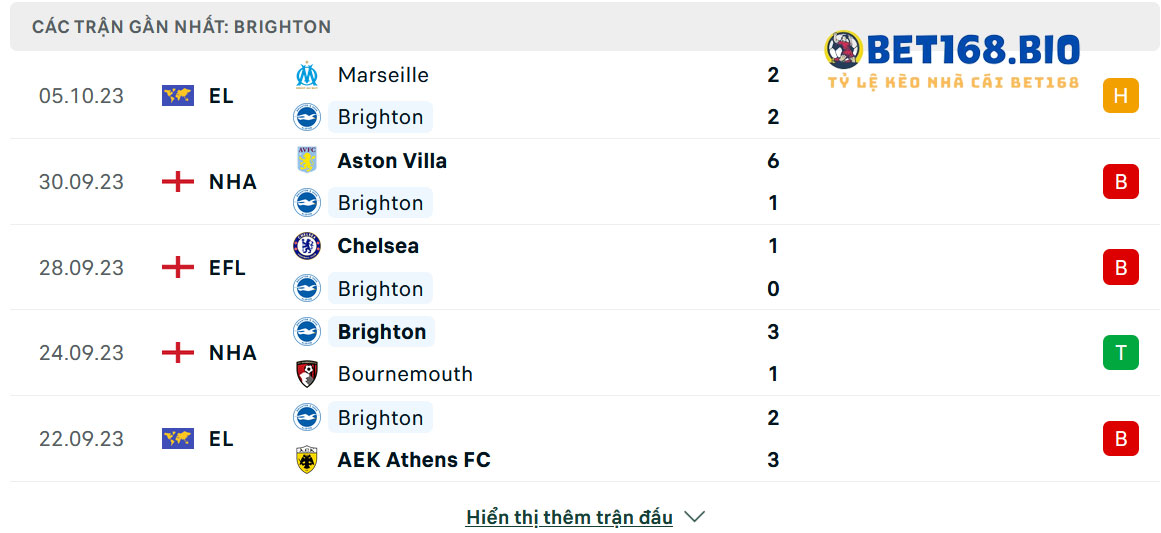Click the Aston Villa club crest
Image resolution: width=1161 pixels, height=533 pixels.
tap(307, 160)
